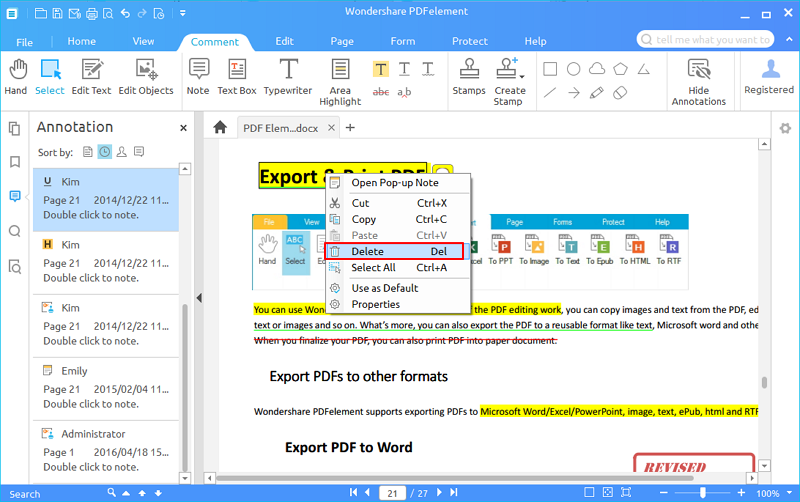The image size is (800, 502).
Task: Switch to the Home tab
Action: (x=82, y=41)
